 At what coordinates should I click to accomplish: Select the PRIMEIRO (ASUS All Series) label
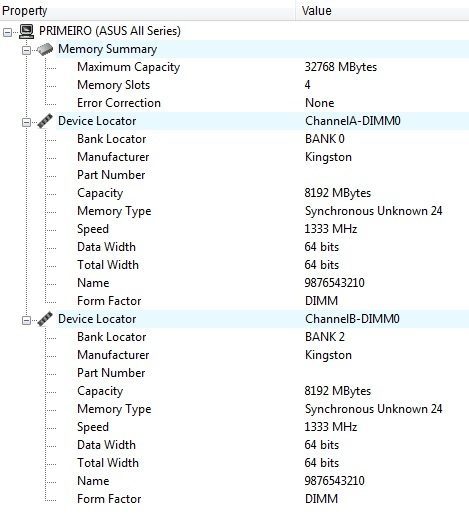110,31
